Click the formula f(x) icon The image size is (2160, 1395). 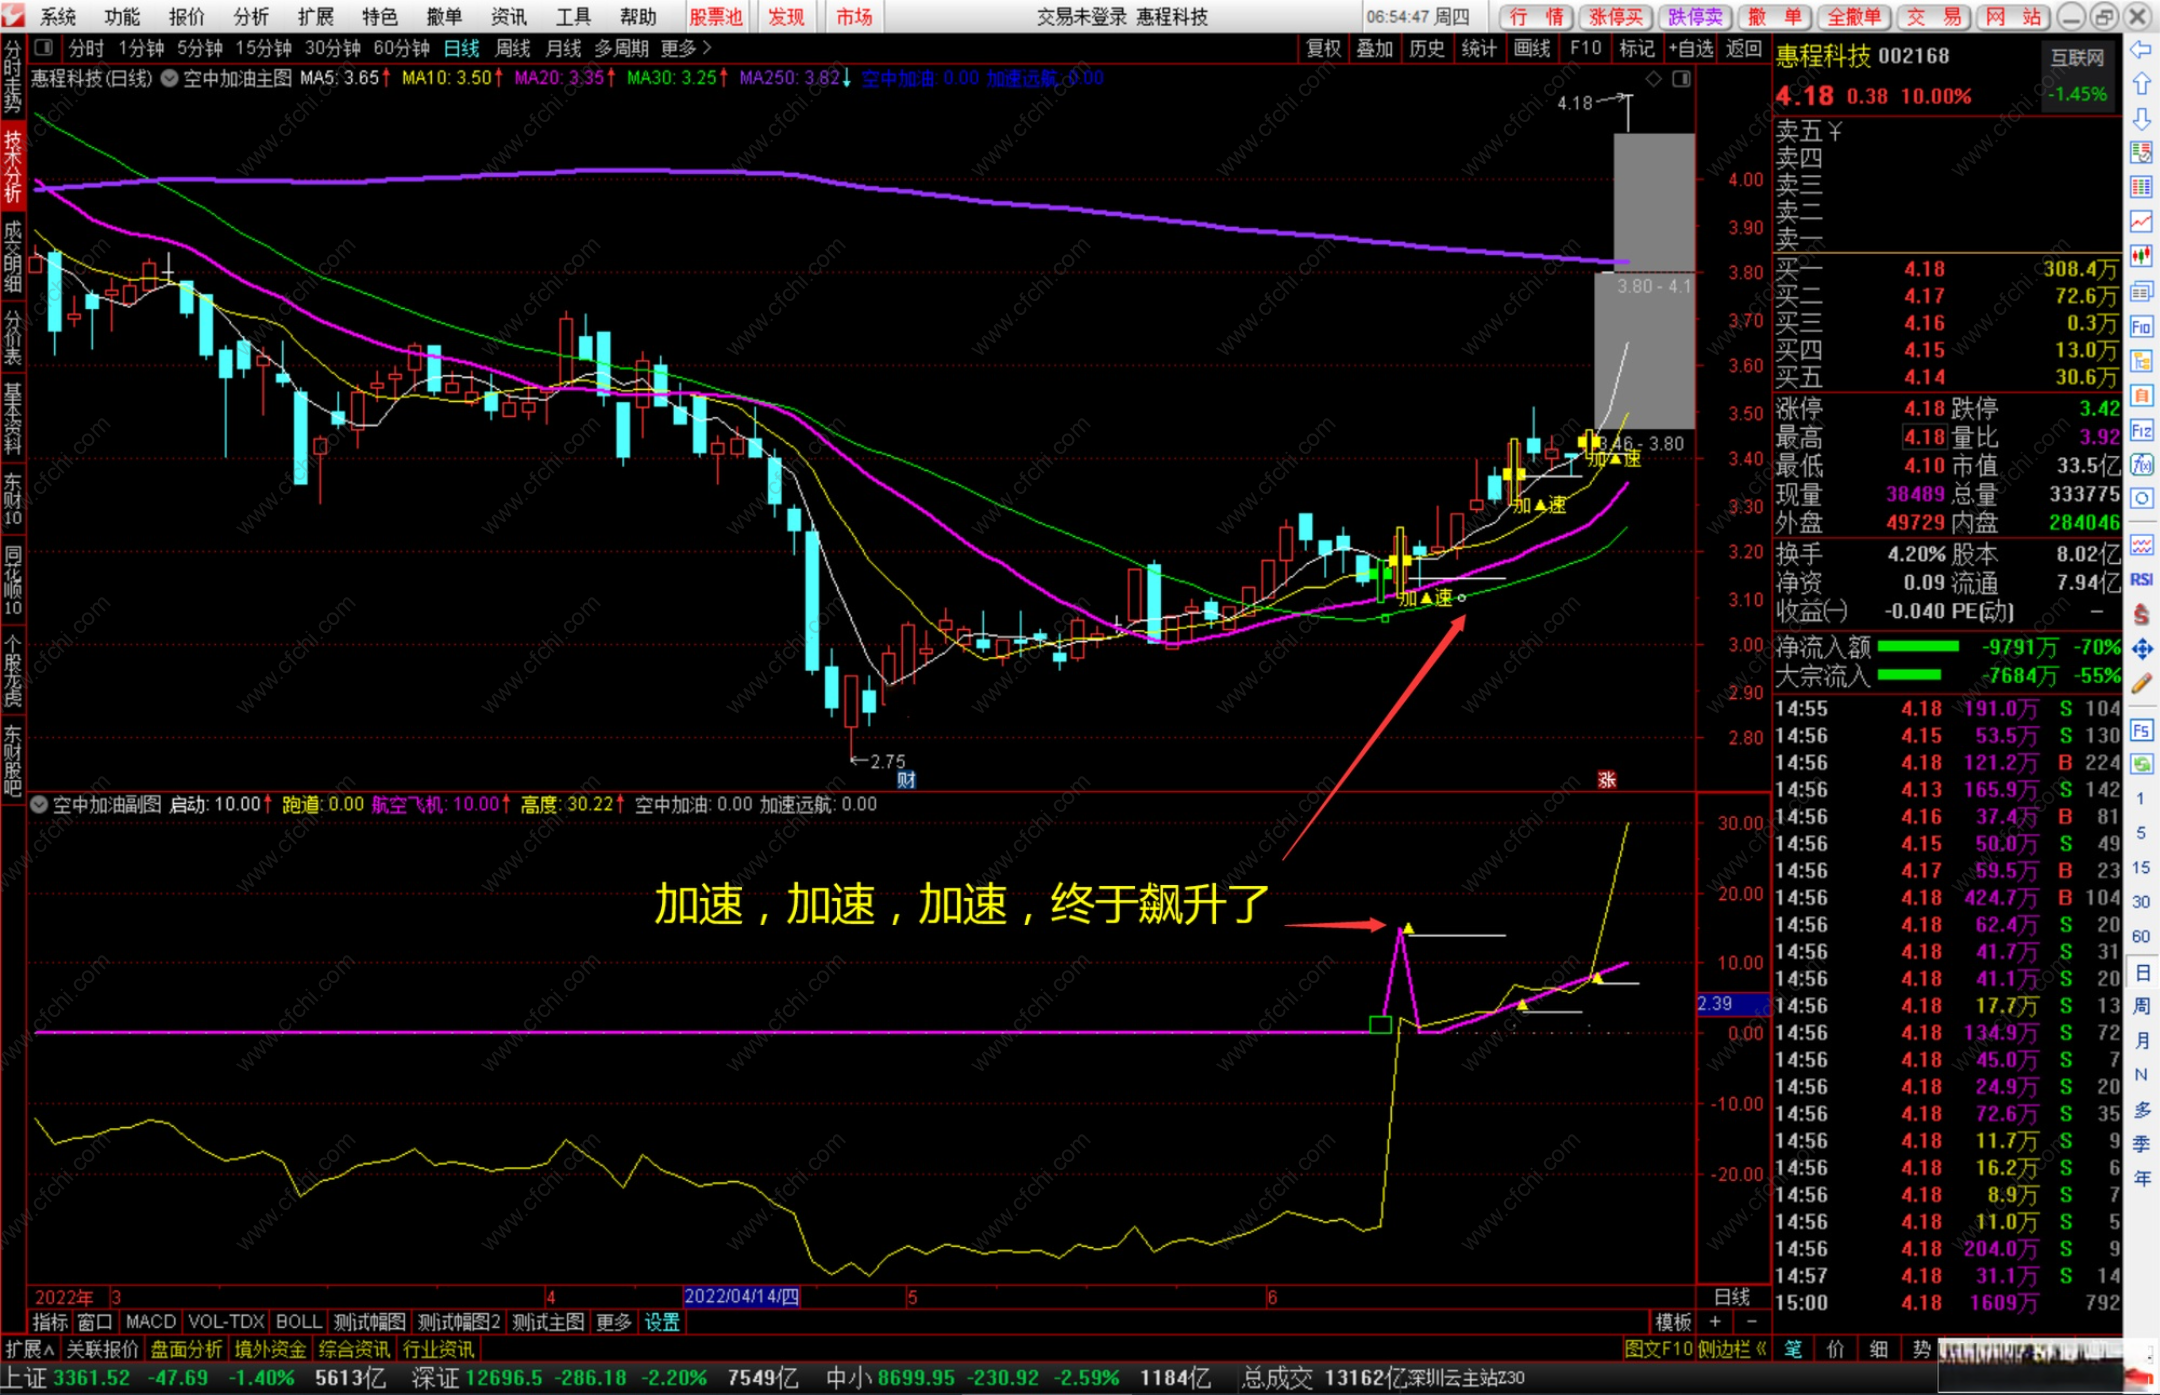click(2141, 465)
